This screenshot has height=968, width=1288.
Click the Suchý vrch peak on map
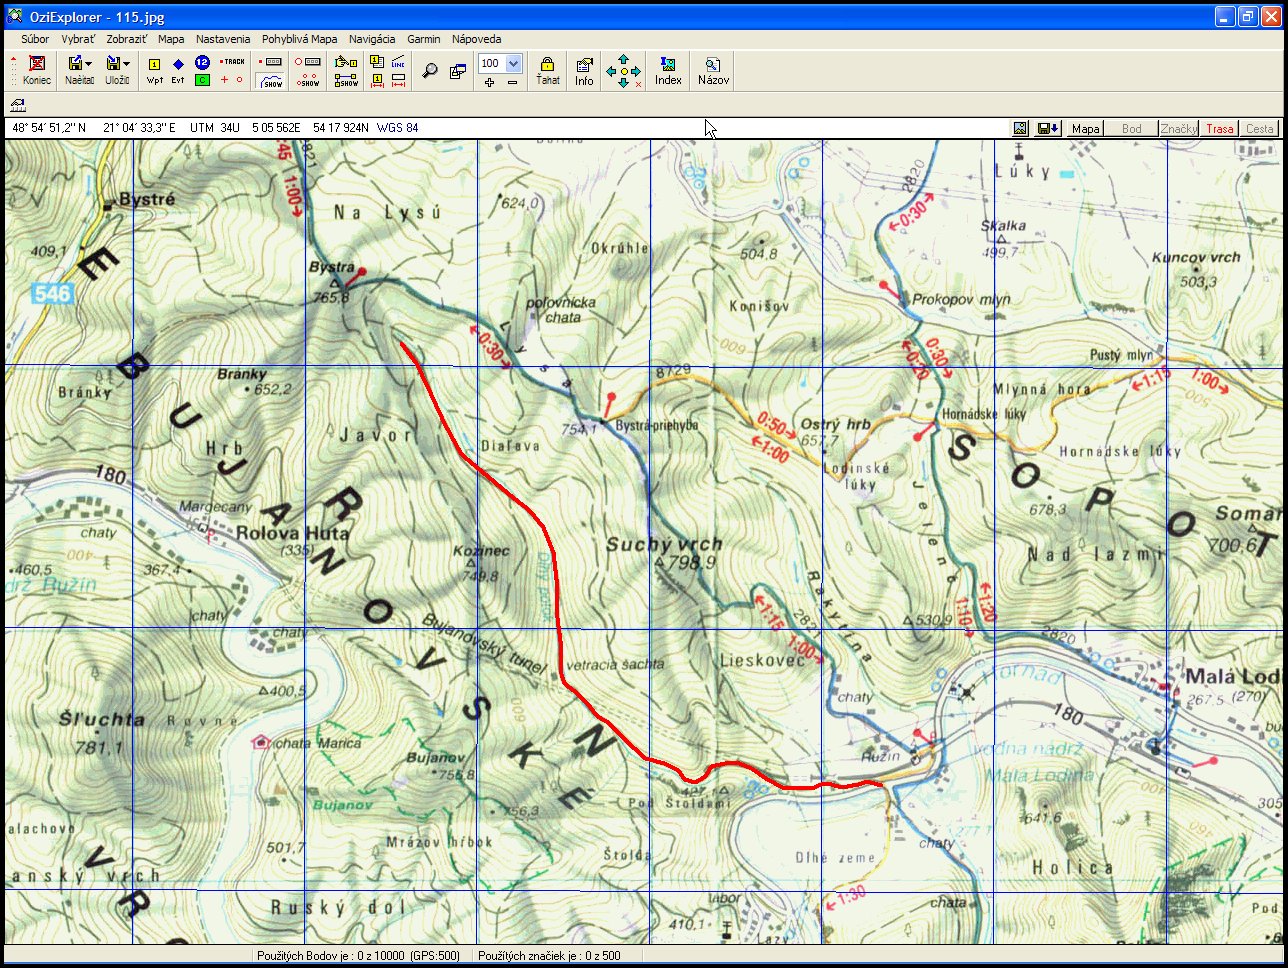660,563
